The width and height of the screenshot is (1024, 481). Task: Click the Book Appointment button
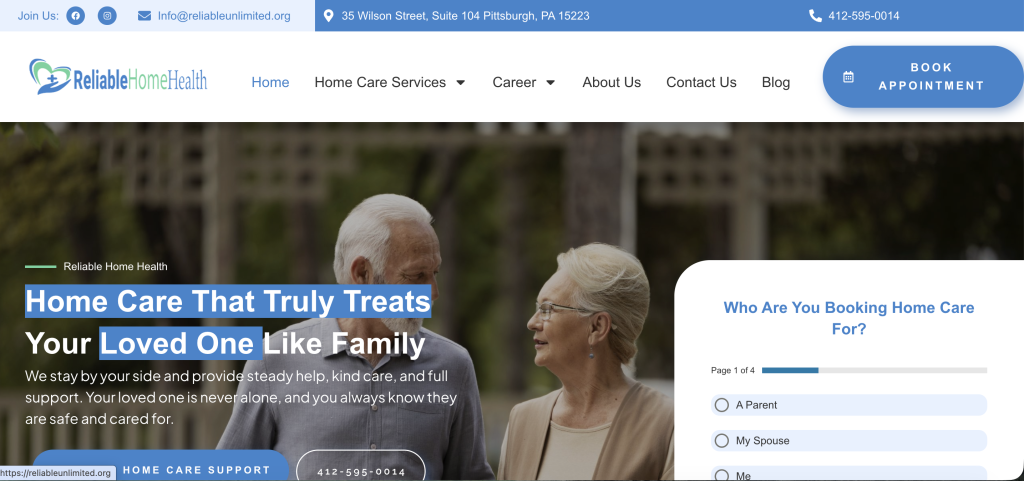point(923,76)
